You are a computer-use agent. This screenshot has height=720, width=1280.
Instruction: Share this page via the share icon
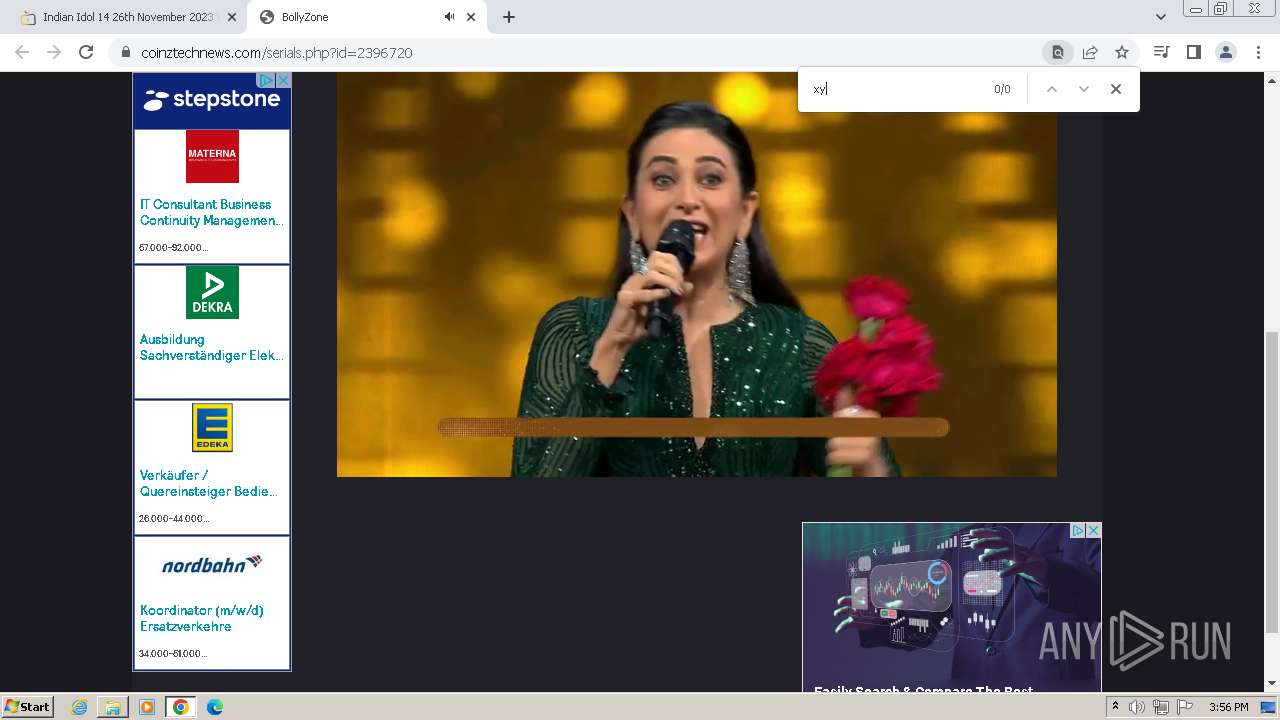[x=1090, y=52]
